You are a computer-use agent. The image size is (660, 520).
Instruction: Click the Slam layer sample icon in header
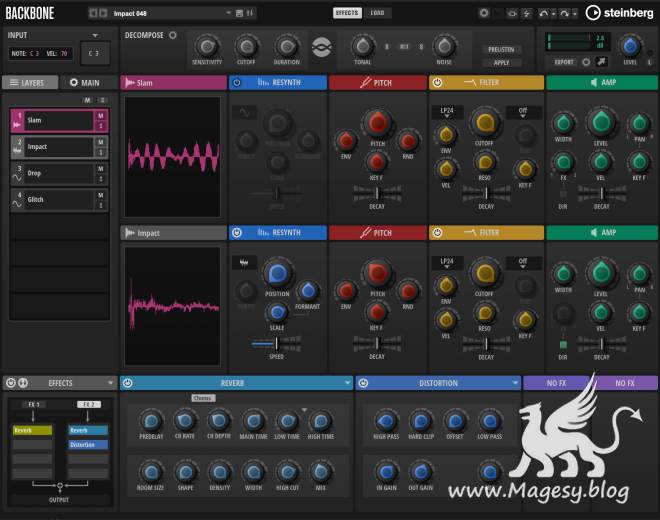(130, 83)
